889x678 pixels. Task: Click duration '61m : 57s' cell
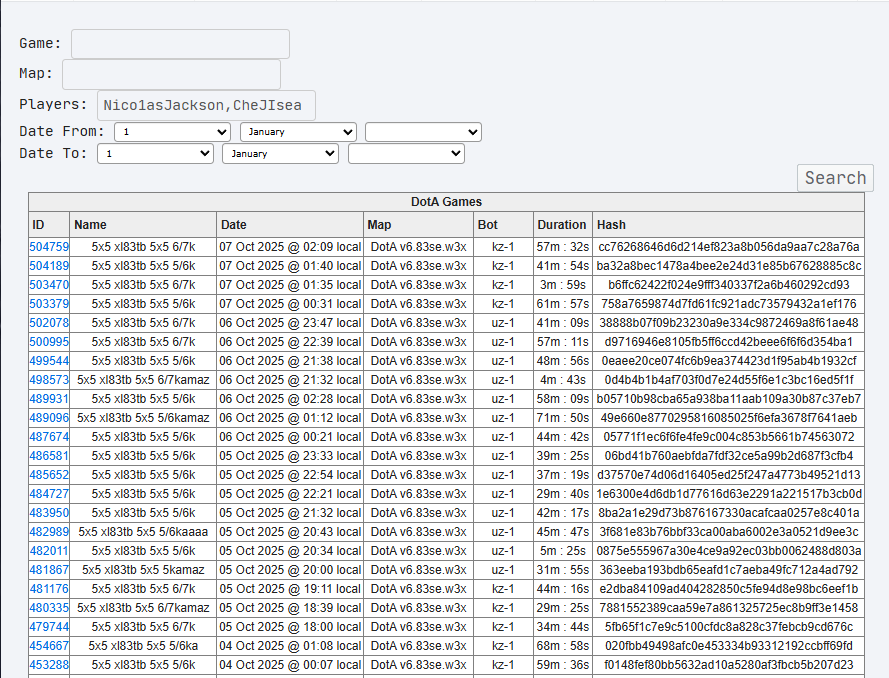(x=563, y=304)
